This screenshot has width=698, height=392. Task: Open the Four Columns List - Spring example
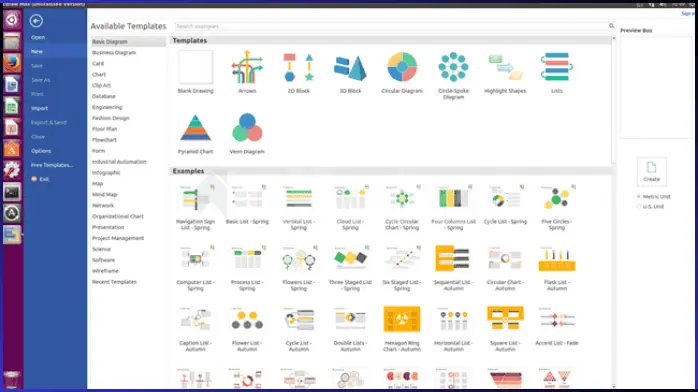[453, 207]
